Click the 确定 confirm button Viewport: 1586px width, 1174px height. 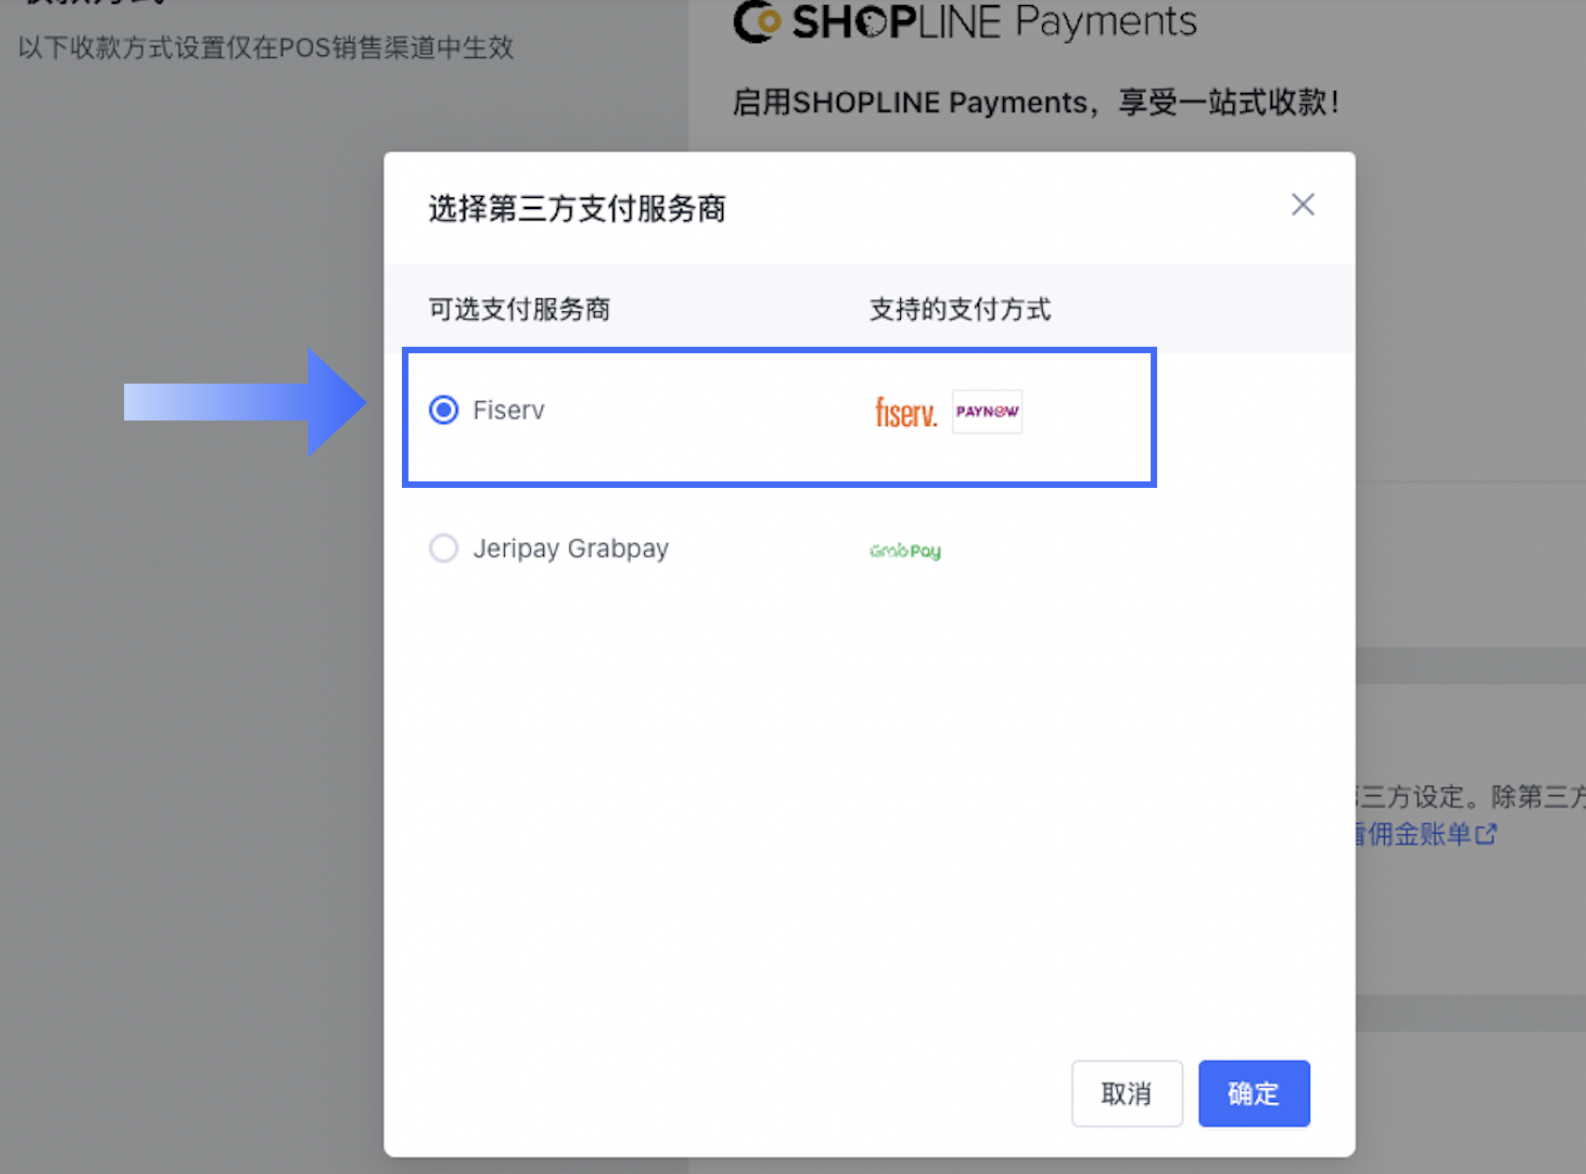coord(1254,1093)
